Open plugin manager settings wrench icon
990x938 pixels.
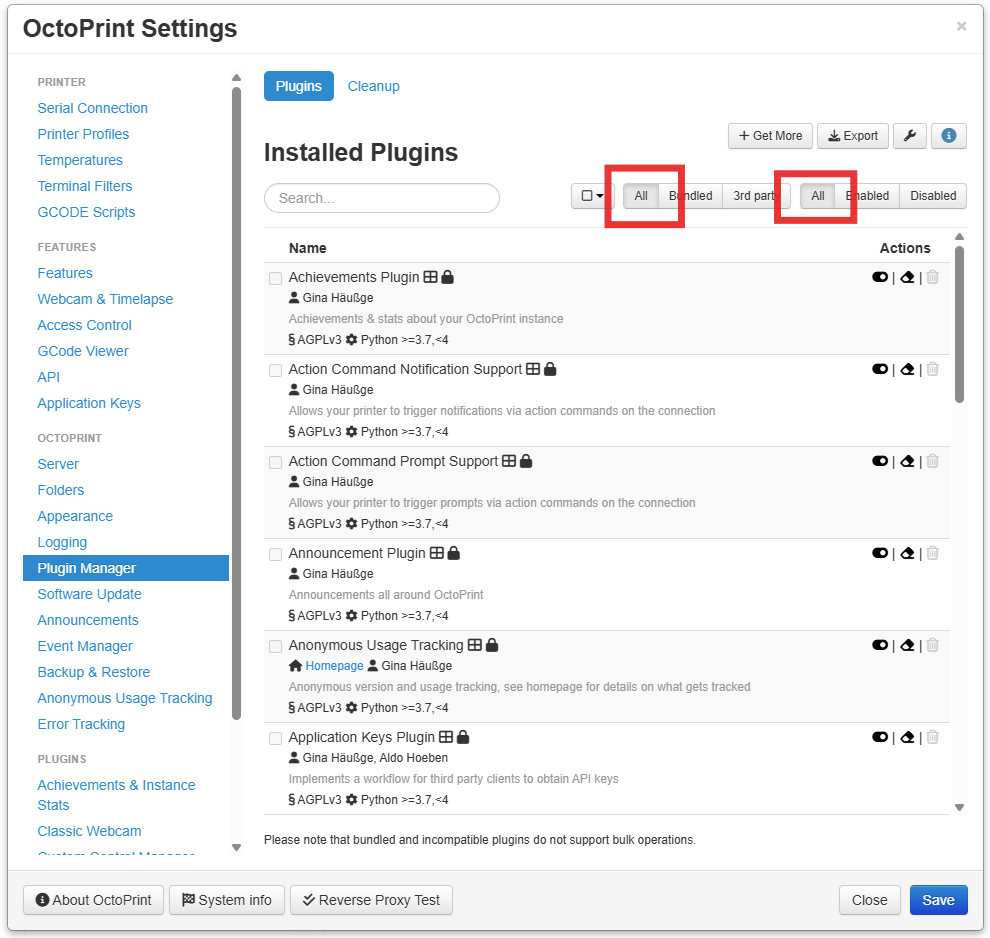(909, 136)
